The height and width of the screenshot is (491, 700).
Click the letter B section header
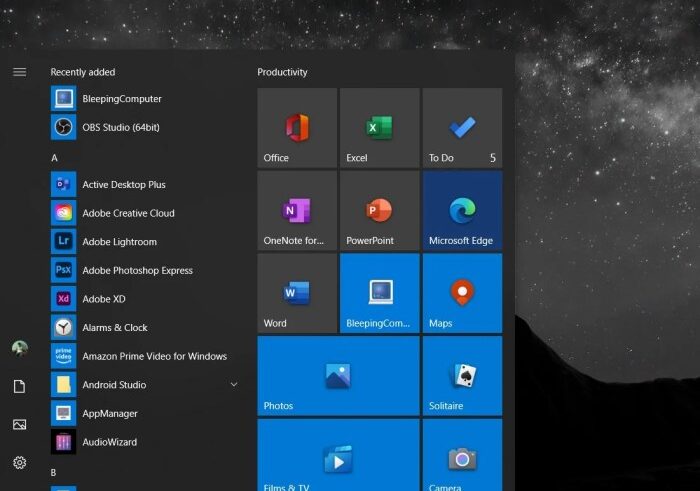pyautogui.click(x=54, y=472)
